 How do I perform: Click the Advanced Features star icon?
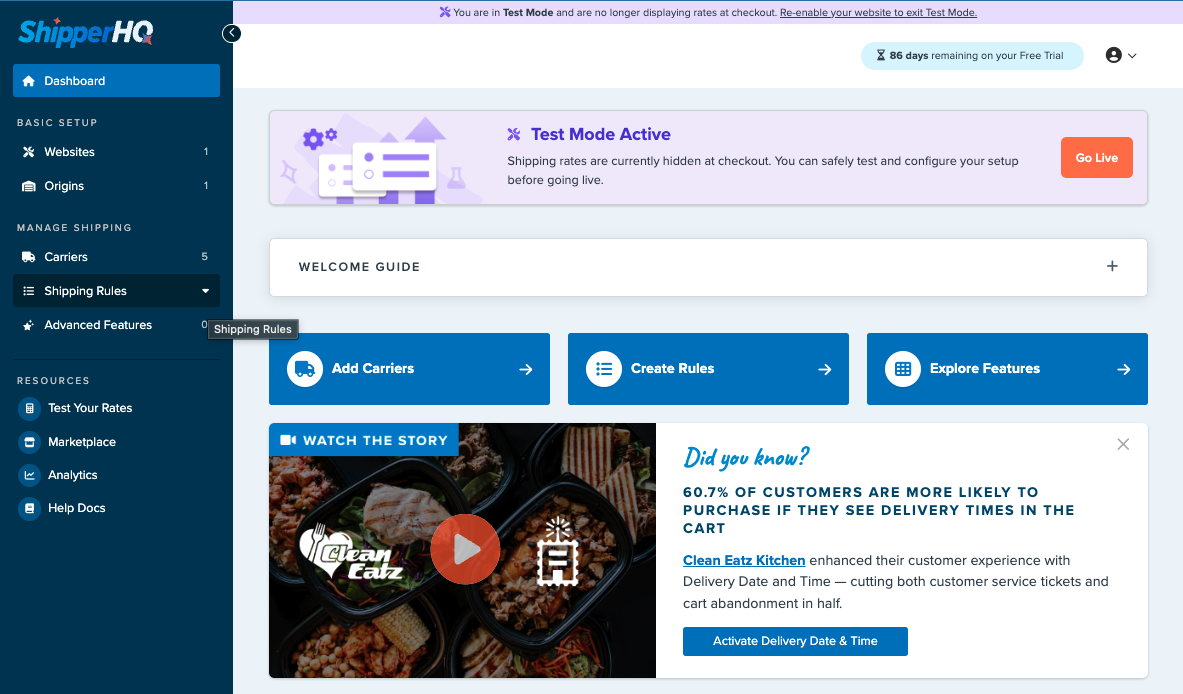pos(29,326)
